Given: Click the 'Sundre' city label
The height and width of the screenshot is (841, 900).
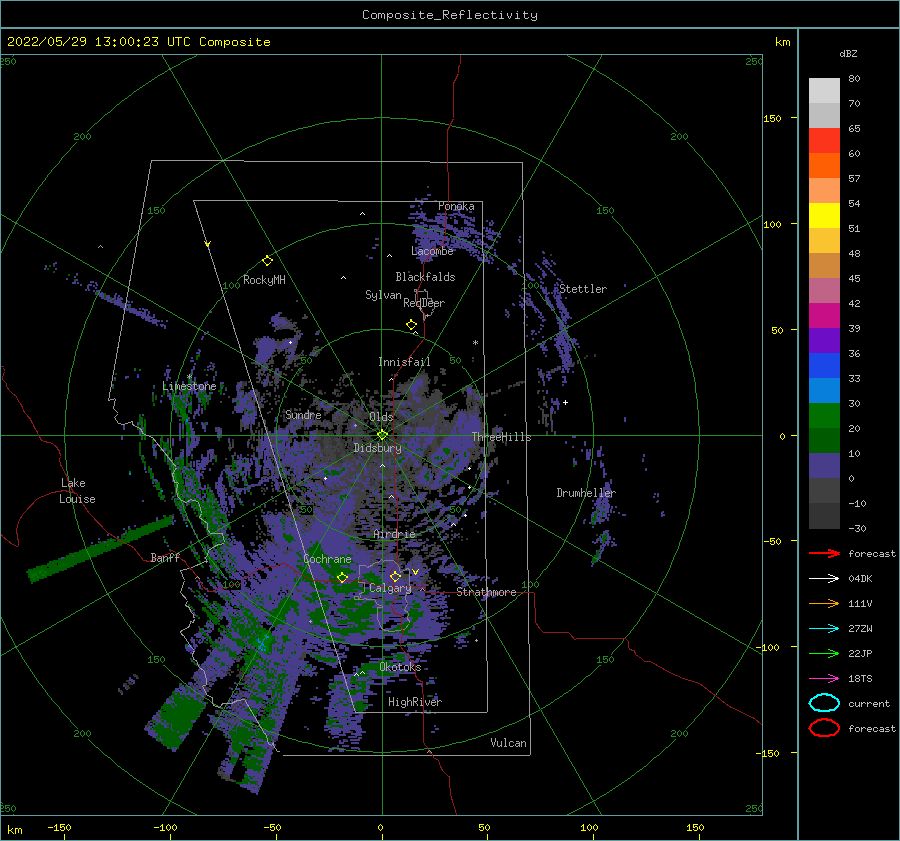Looking at the screenshot, I should click(x=303, y=415).
